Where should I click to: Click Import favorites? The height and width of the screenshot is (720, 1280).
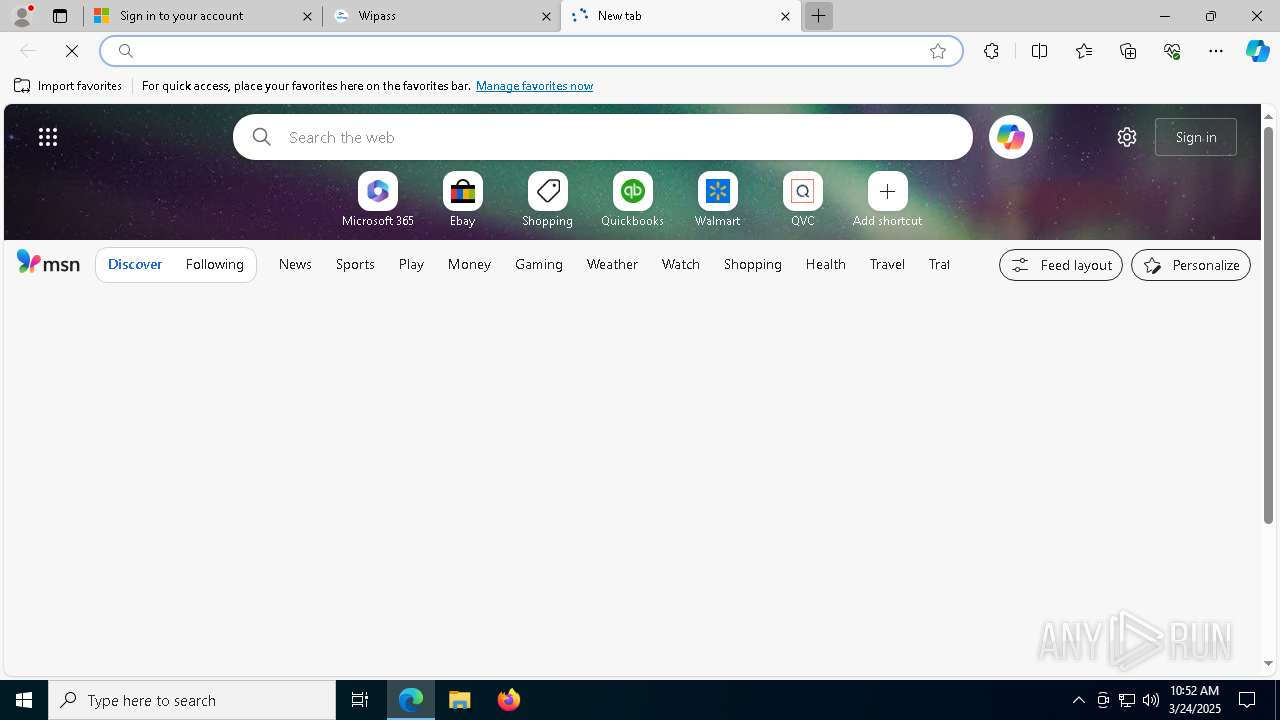pyautogui.click(x=68, y=86)
